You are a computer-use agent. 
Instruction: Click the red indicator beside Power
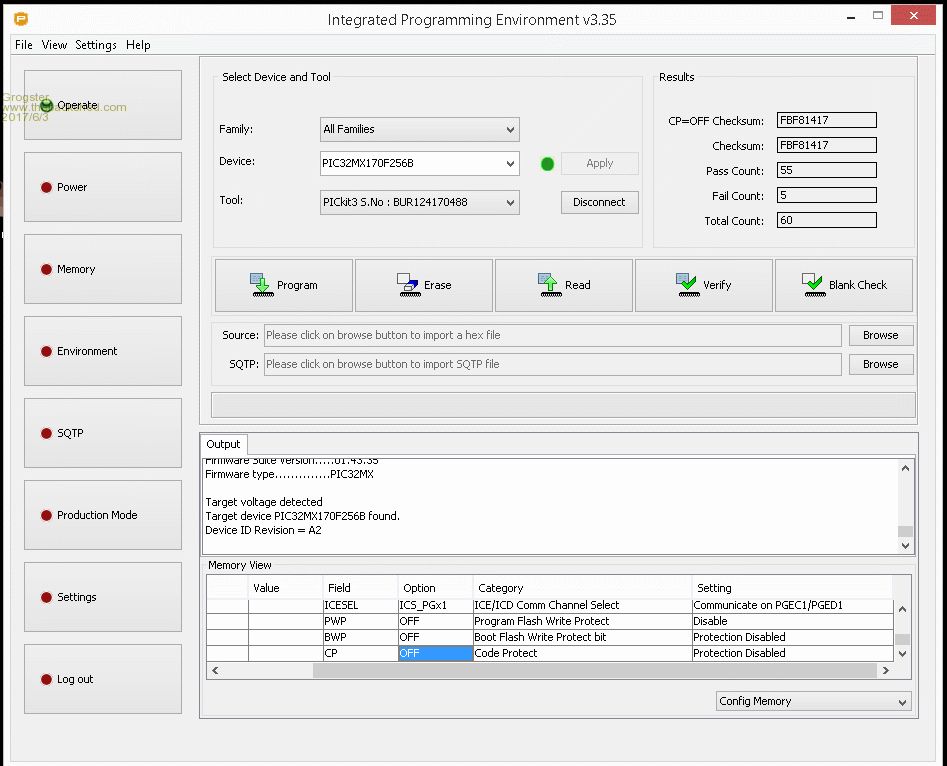tap(46, 188)
